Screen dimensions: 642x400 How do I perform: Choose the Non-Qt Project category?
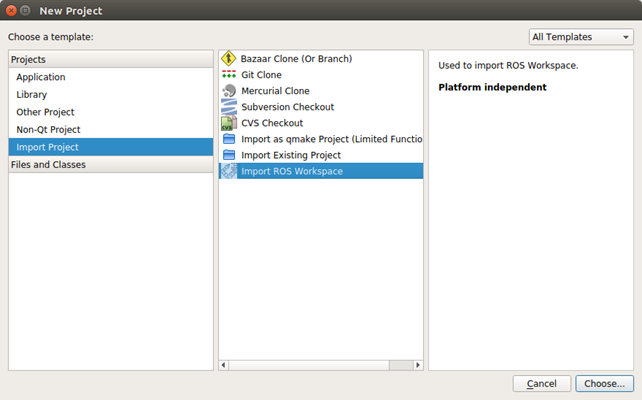tap(111, 129)
